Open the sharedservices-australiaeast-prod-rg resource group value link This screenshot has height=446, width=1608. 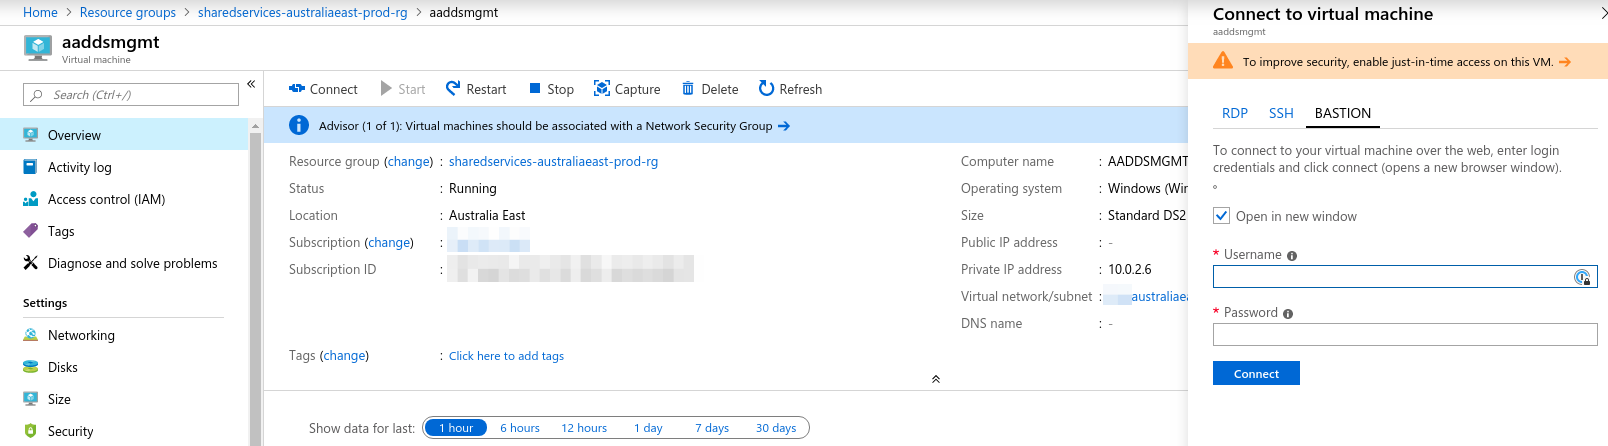553,161
